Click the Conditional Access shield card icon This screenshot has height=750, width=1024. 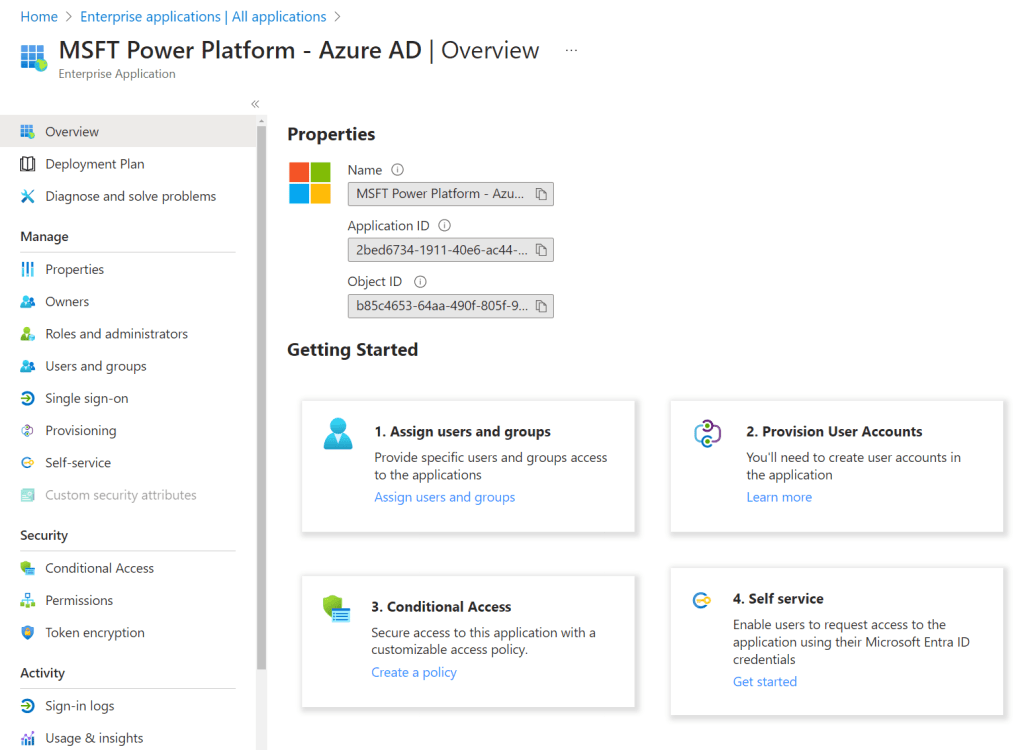coord(336,609)
